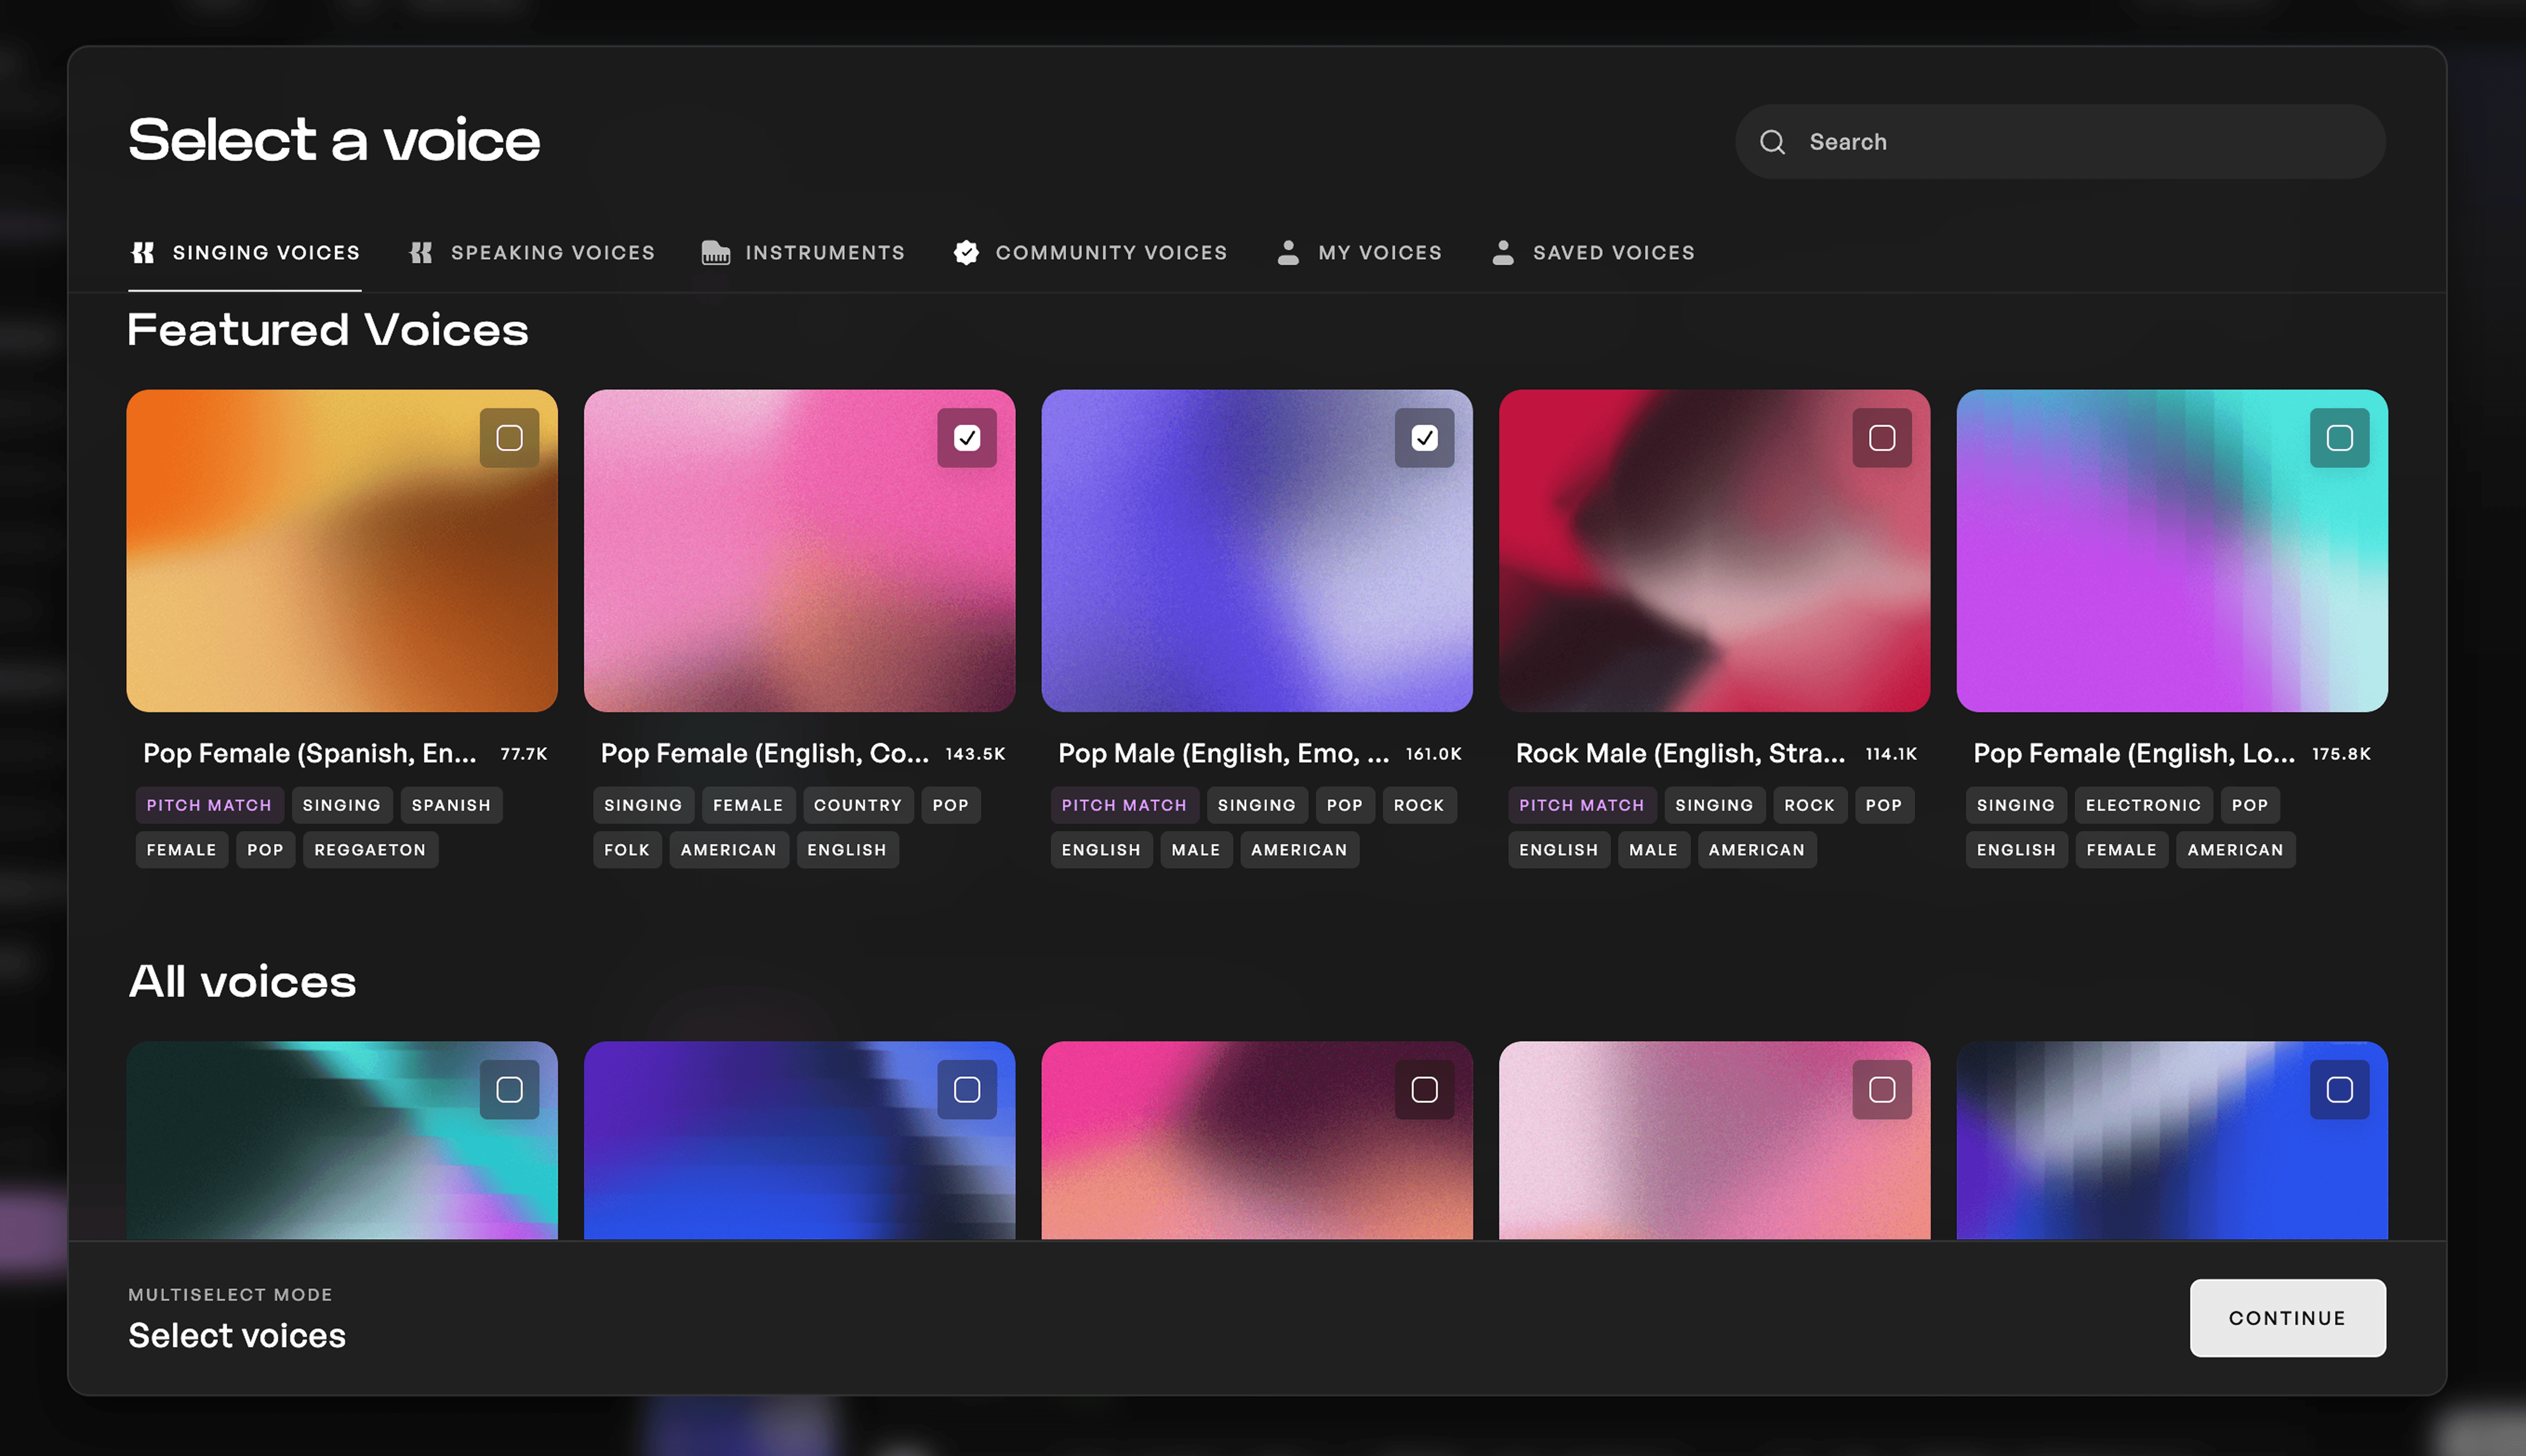Click the FOLK tag
Image resolution: width=2526 pixels, height=1456 pixels.
tap(627, 850)
